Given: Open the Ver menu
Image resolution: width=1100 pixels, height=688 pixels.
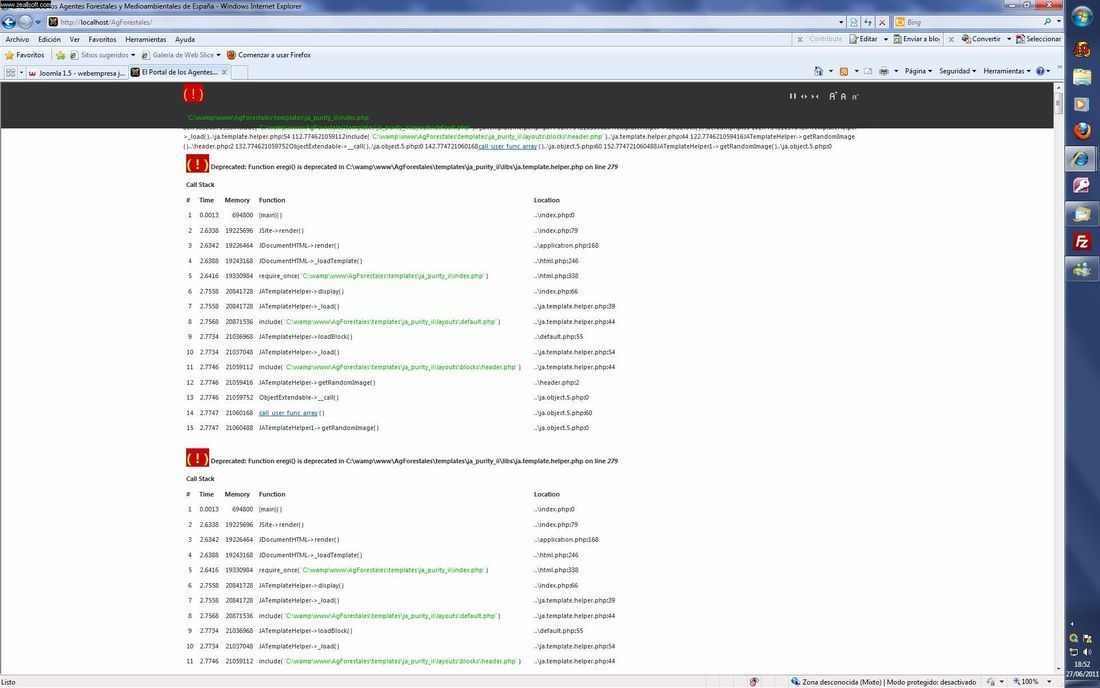Looking at the screenshot, I should [x=74, y=39].
